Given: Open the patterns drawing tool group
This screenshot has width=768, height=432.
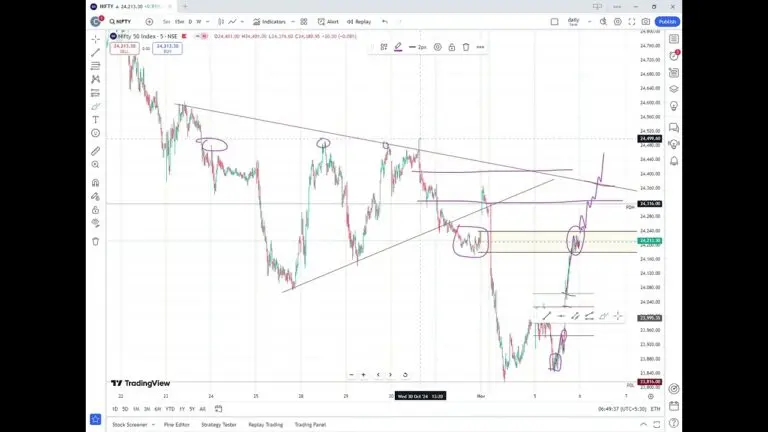Looking at the screenshot, I should (96, 79).
